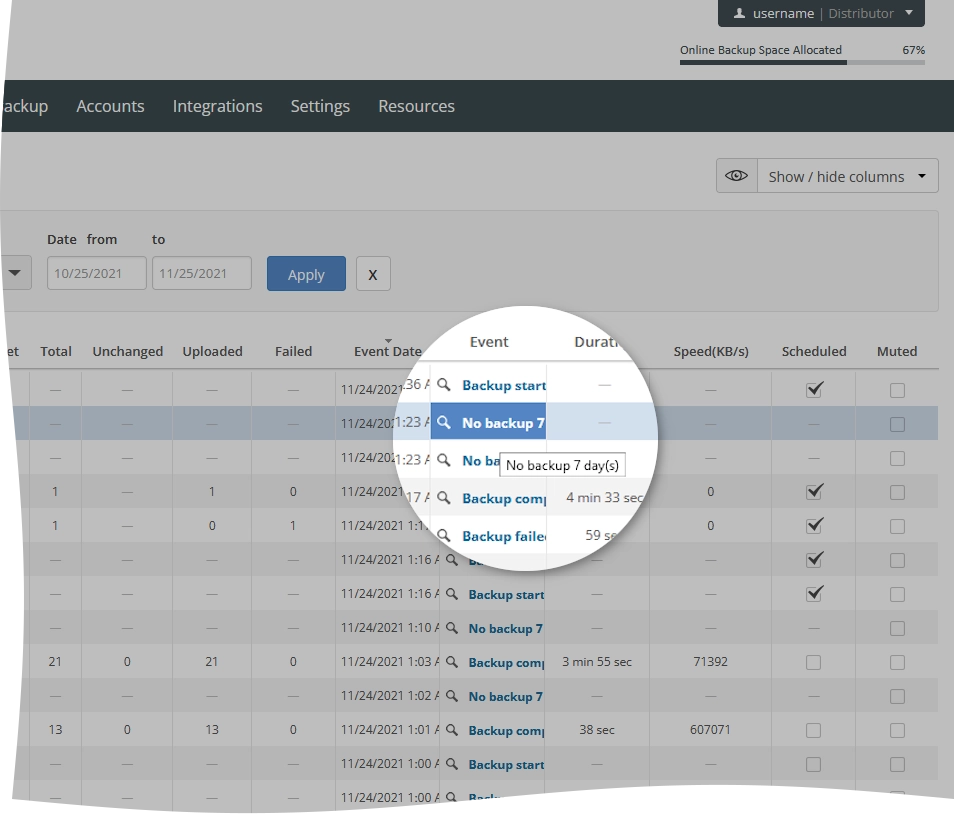The width and height of the screenshot is (954, 814).
Task: Click the Event column header
Action: 489,342
